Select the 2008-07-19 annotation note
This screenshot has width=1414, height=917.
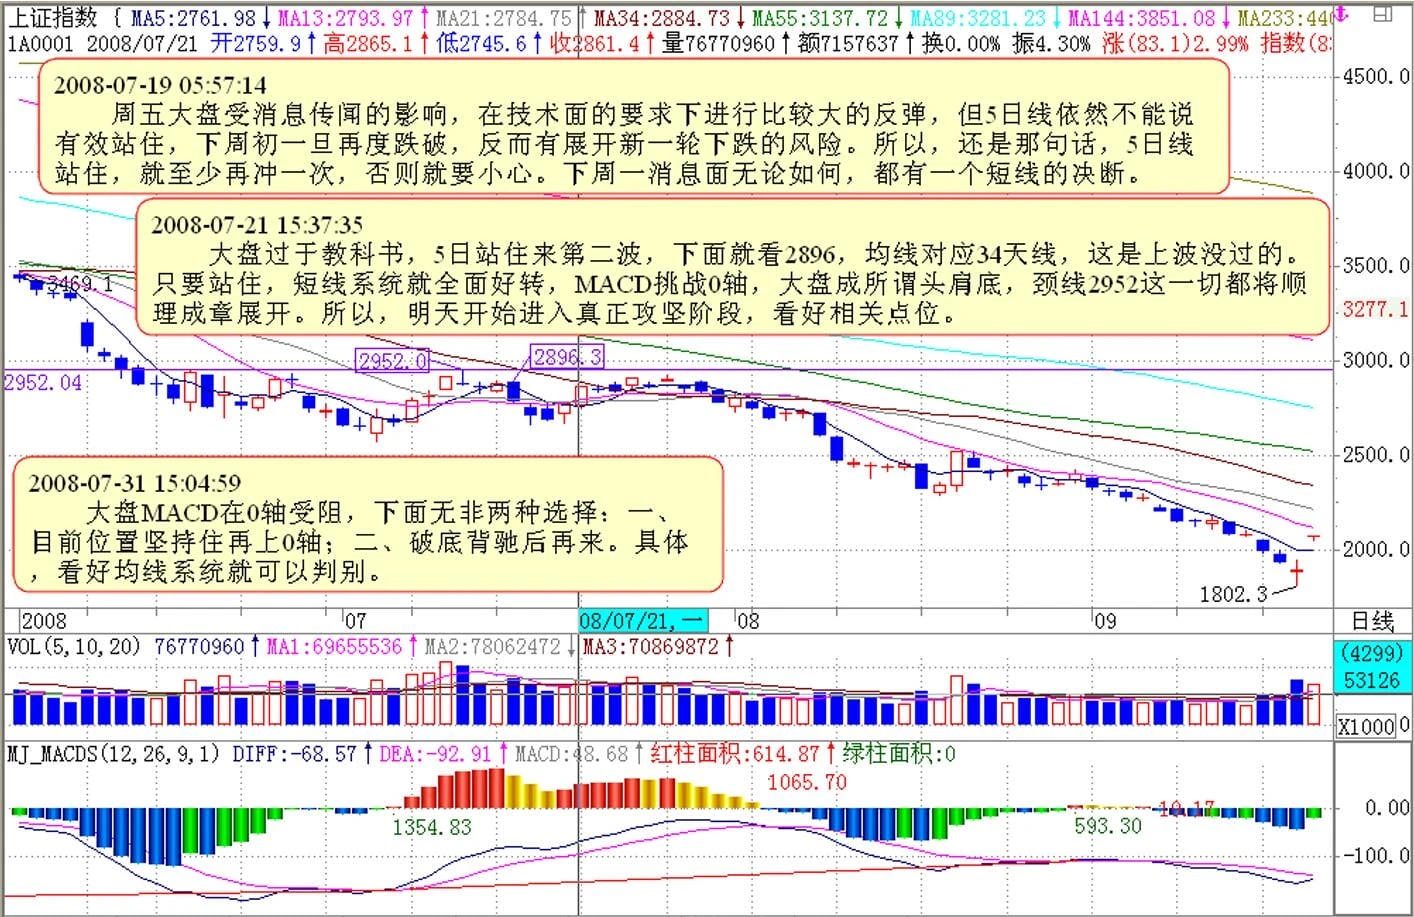[x=634, y=127]
